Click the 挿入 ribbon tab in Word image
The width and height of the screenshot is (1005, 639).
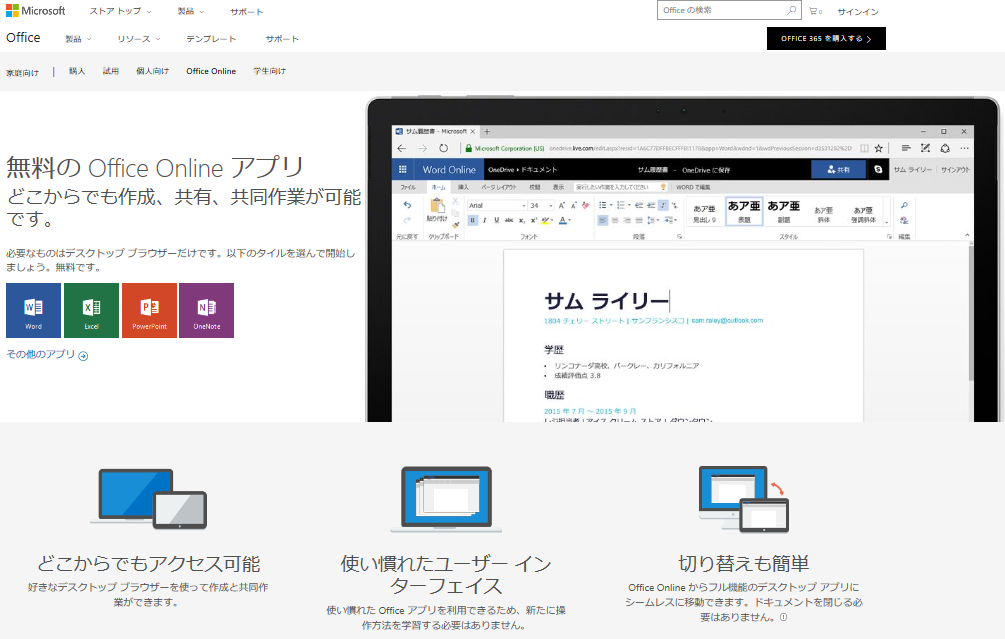coord(463,187)
